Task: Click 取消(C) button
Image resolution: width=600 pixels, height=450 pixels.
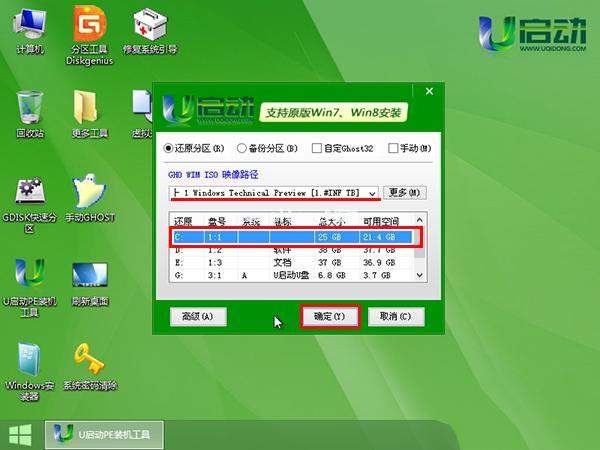Action: 396,317
